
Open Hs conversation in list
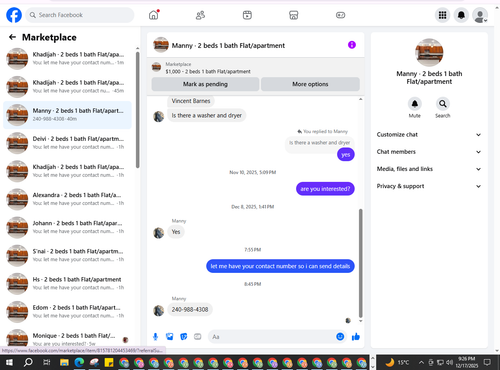[x=67, y=284]
